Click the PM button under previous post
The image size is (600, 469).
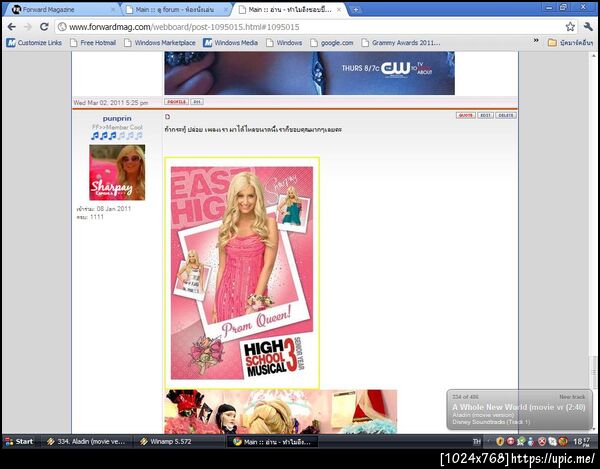pyautogui.click(x=197, y=102)
